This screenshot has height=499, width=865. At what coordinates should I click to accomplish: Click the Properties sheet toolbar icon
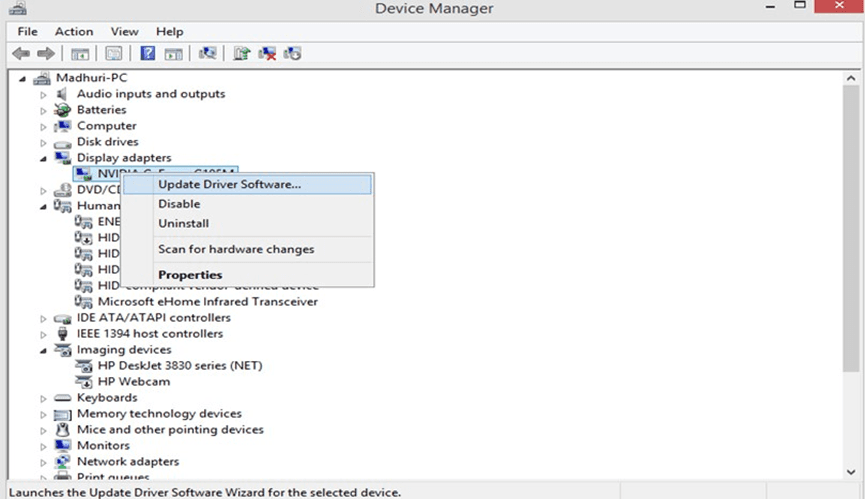tap(114, 53)
